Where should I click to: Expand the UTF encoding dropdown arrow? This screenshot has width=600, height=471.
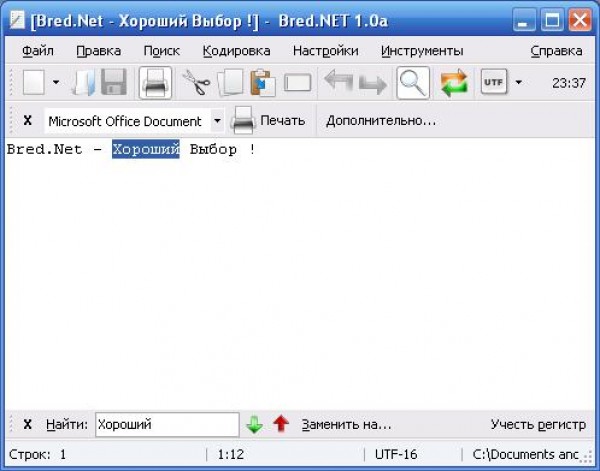518,82
